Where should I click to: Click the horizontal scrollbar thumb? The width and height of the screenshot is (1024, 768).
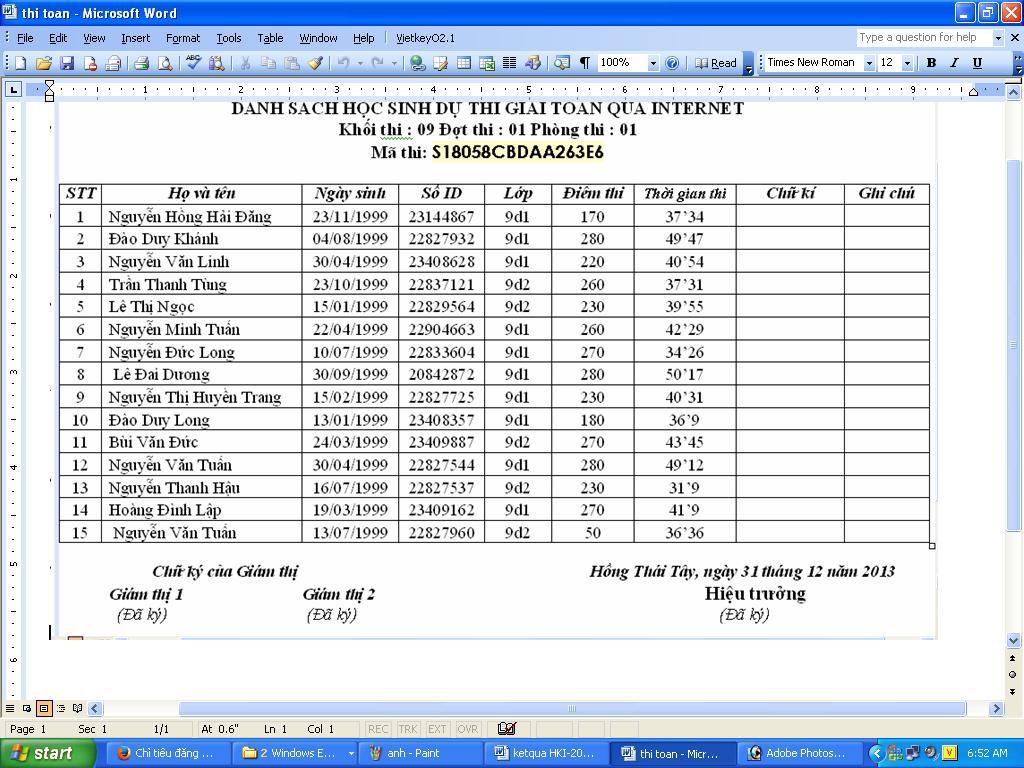click(572, 709)
